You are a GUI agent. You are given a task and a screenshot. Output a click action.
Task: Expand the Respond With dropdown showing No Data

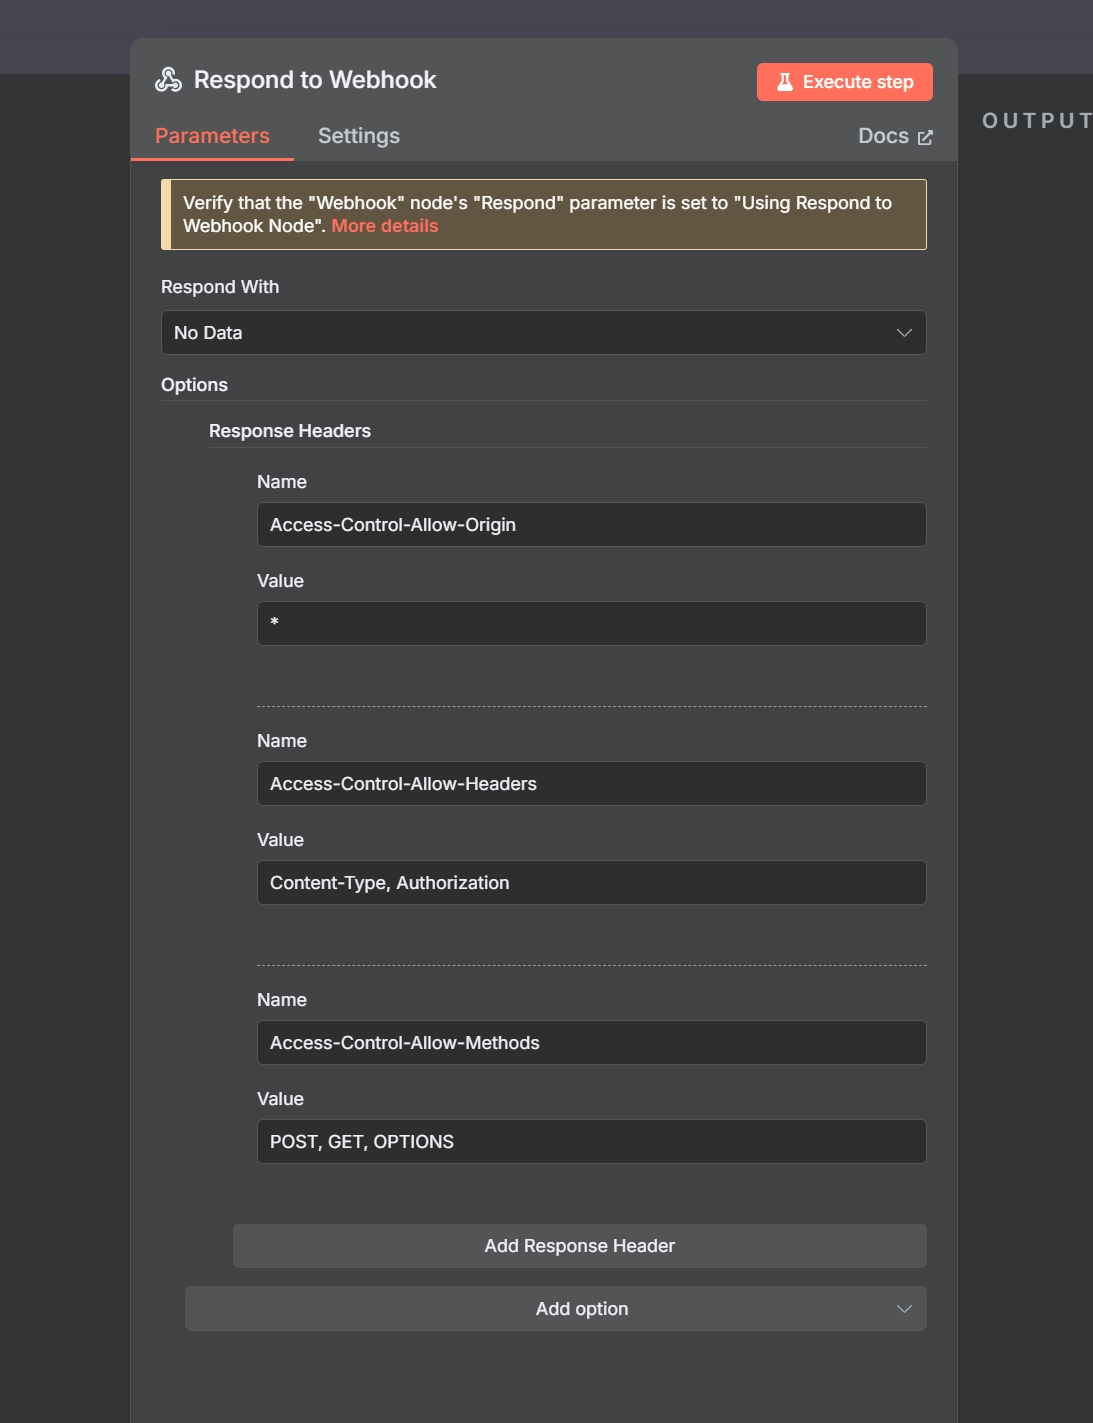[x=542, y=333]
